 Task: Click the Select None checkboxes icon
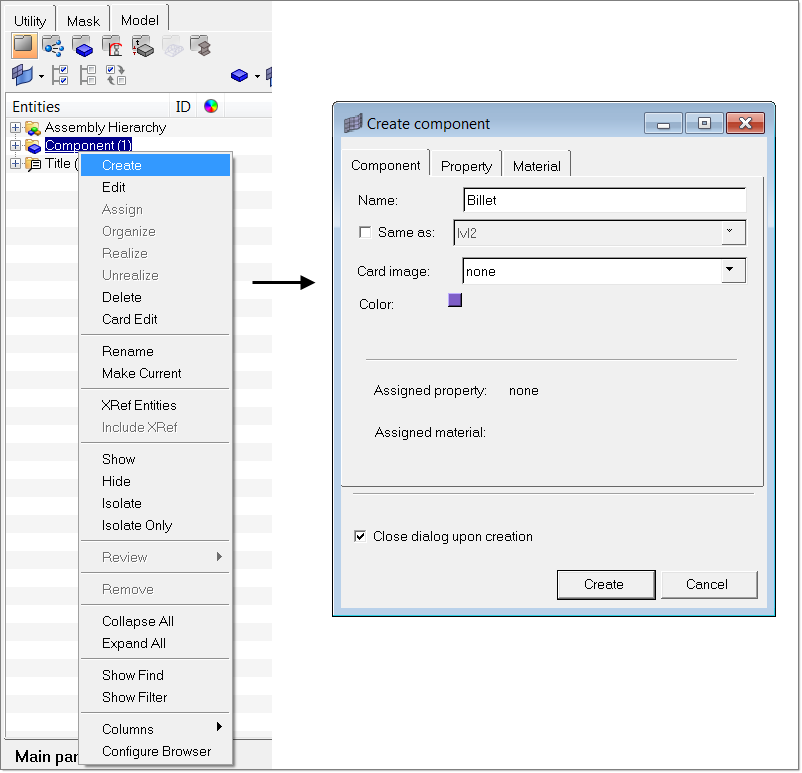coord(88,75)
